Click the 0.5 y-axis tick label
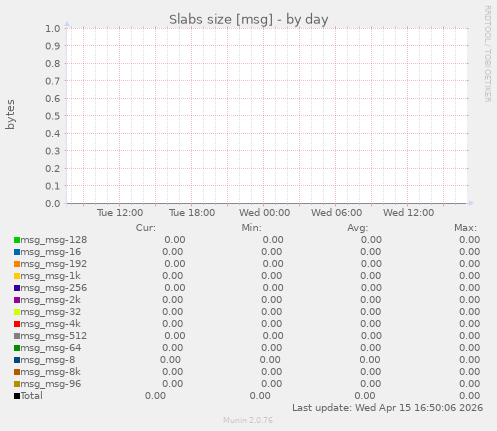Image resolution: width=497 pixels, height=431 pixels. [53, 116]
